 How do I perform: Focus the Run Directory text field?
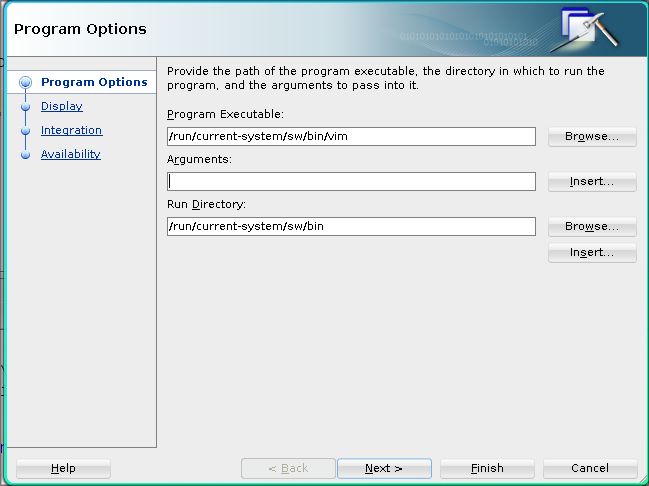click(x=352, y=226)
